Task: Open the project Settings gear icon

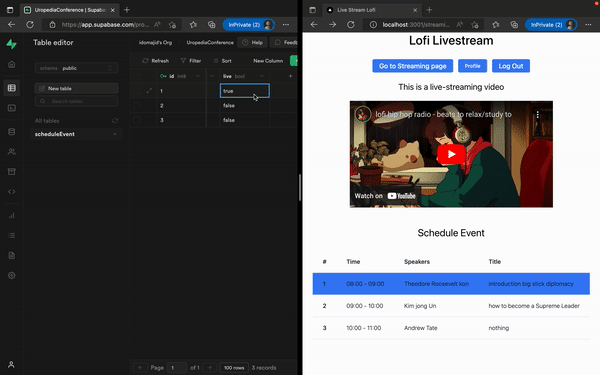Action: click(x=11, y=275)
